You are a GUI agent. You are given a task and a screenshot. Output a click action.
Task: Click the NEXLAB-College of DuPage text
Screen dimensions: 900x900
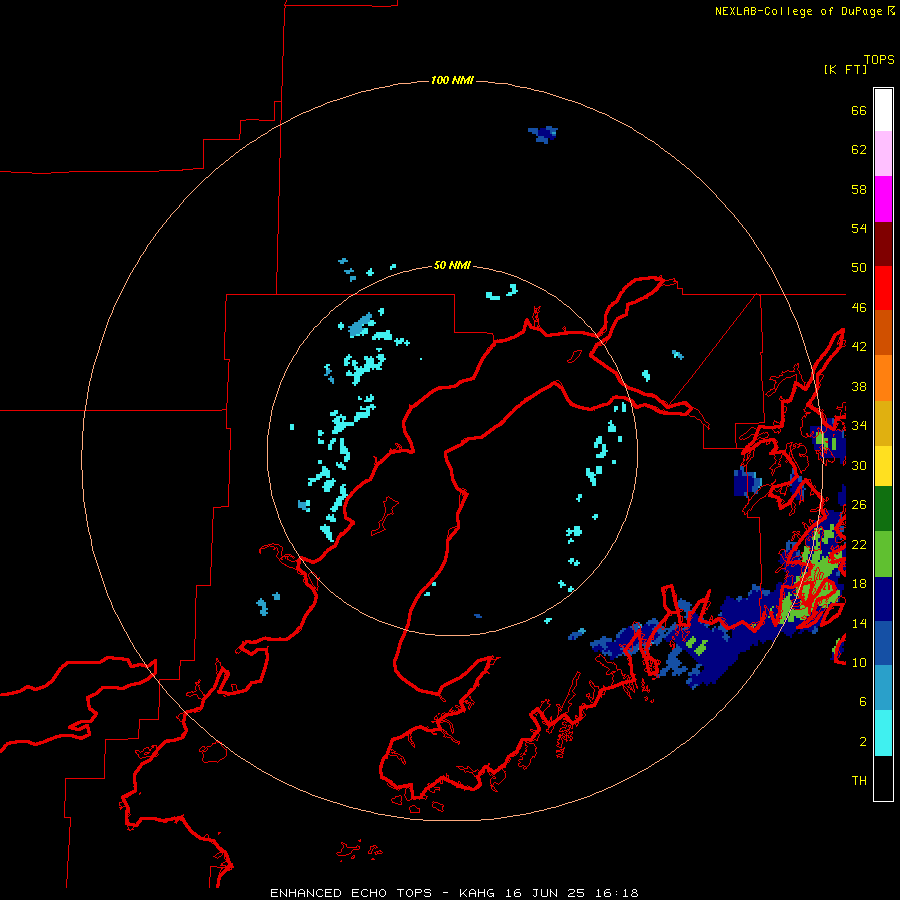click(798, 11)
